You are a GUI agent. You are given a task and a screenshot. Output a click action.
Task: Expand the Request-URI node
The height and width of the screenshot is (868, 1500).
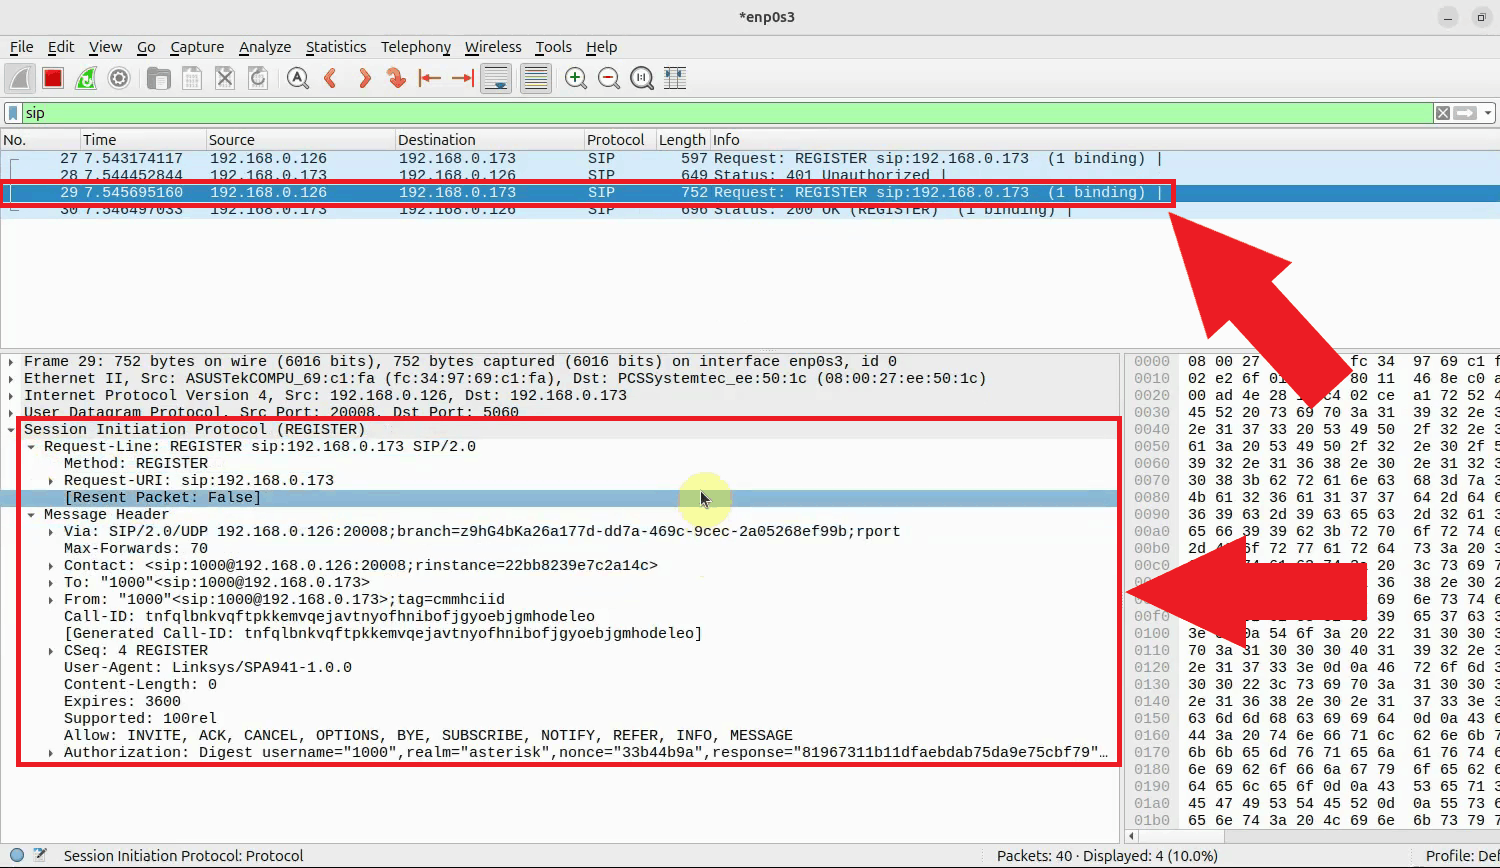click(x=51, y=481)
